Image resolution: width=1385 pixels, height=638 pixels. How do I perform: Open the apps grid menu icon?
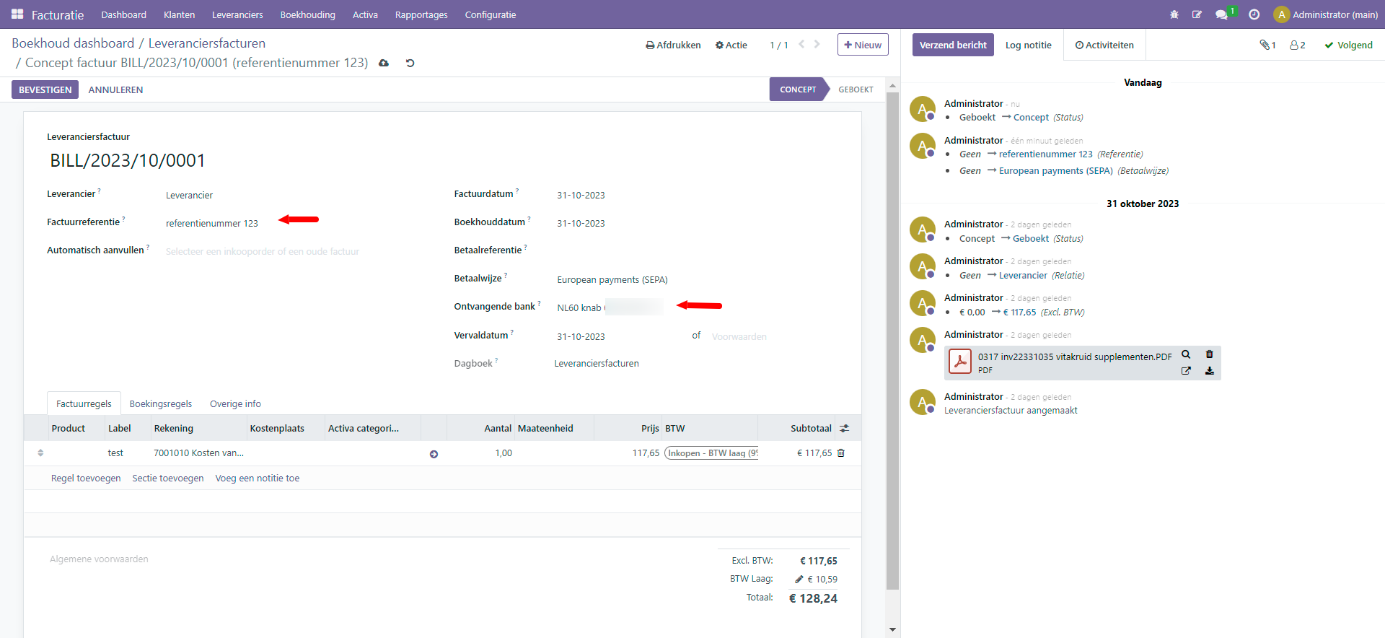tap(17, 15)
